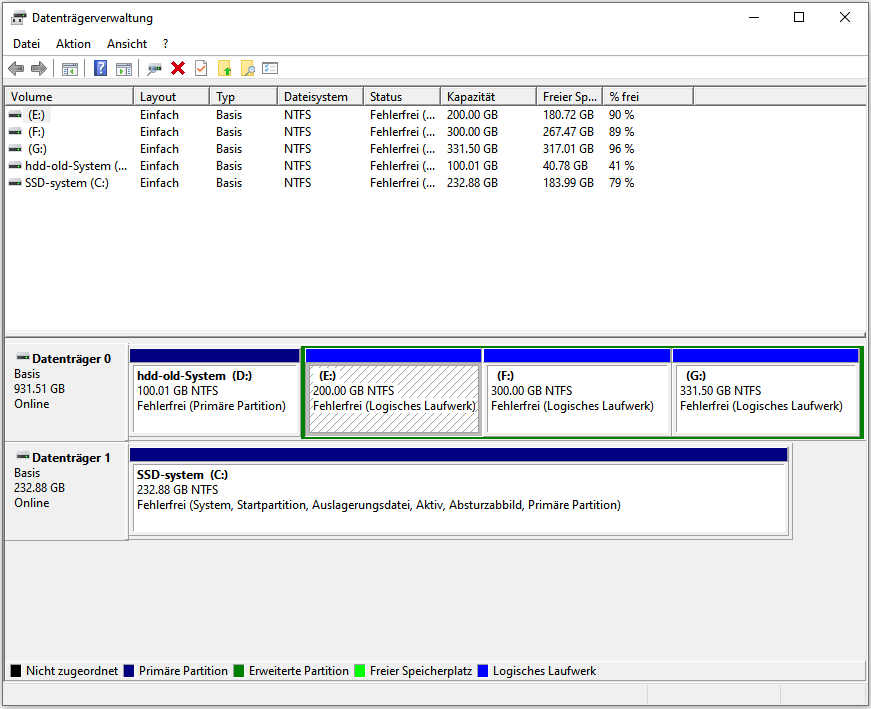
Task: Select the (E:) volume name in list
Action: [37, 115]
